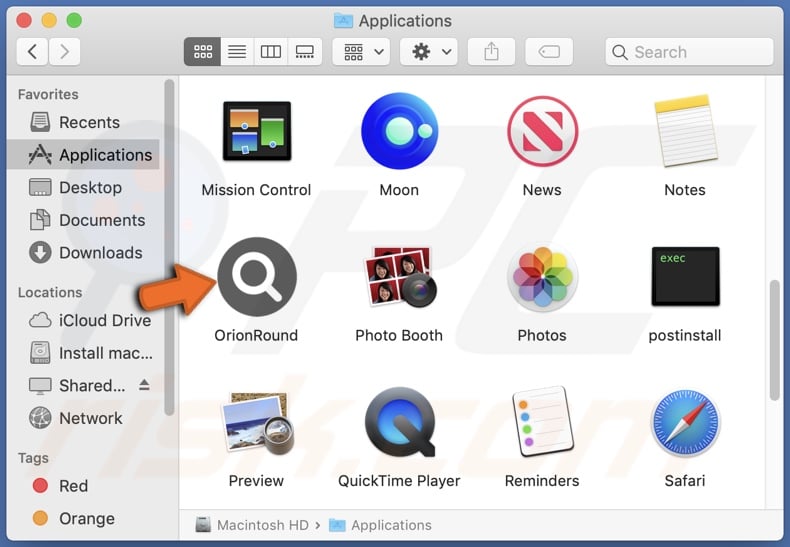Select the postinstall exec file icon

click(685, 276)
